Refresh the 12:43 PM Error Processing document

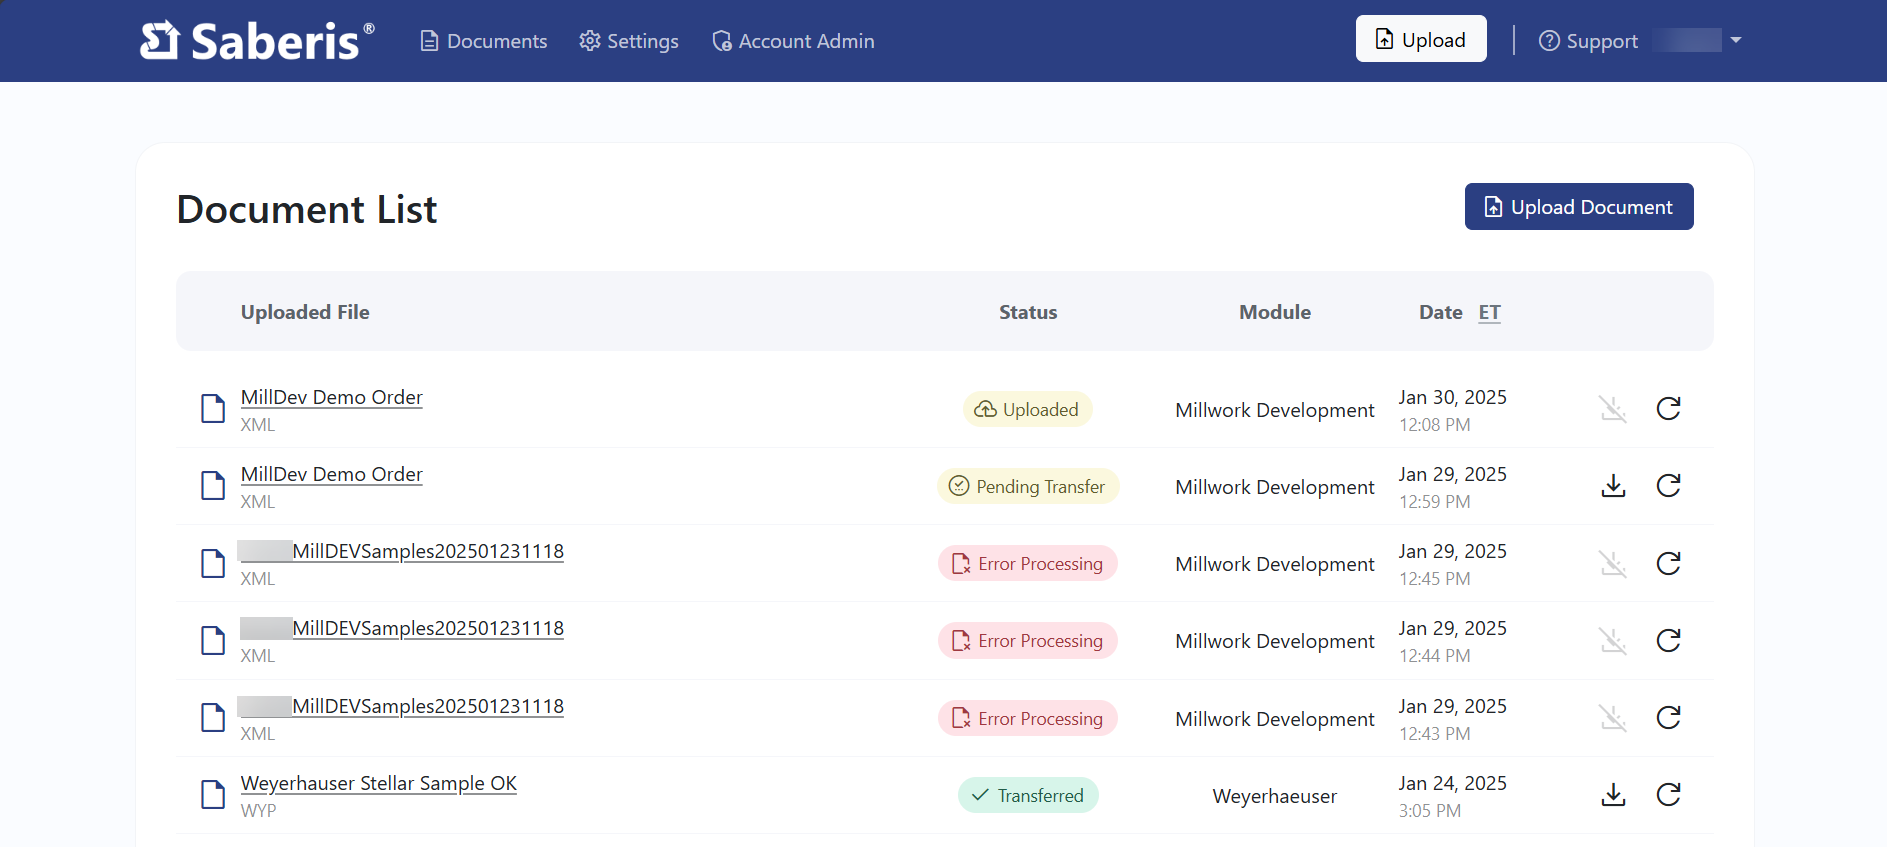[1668, 718]
